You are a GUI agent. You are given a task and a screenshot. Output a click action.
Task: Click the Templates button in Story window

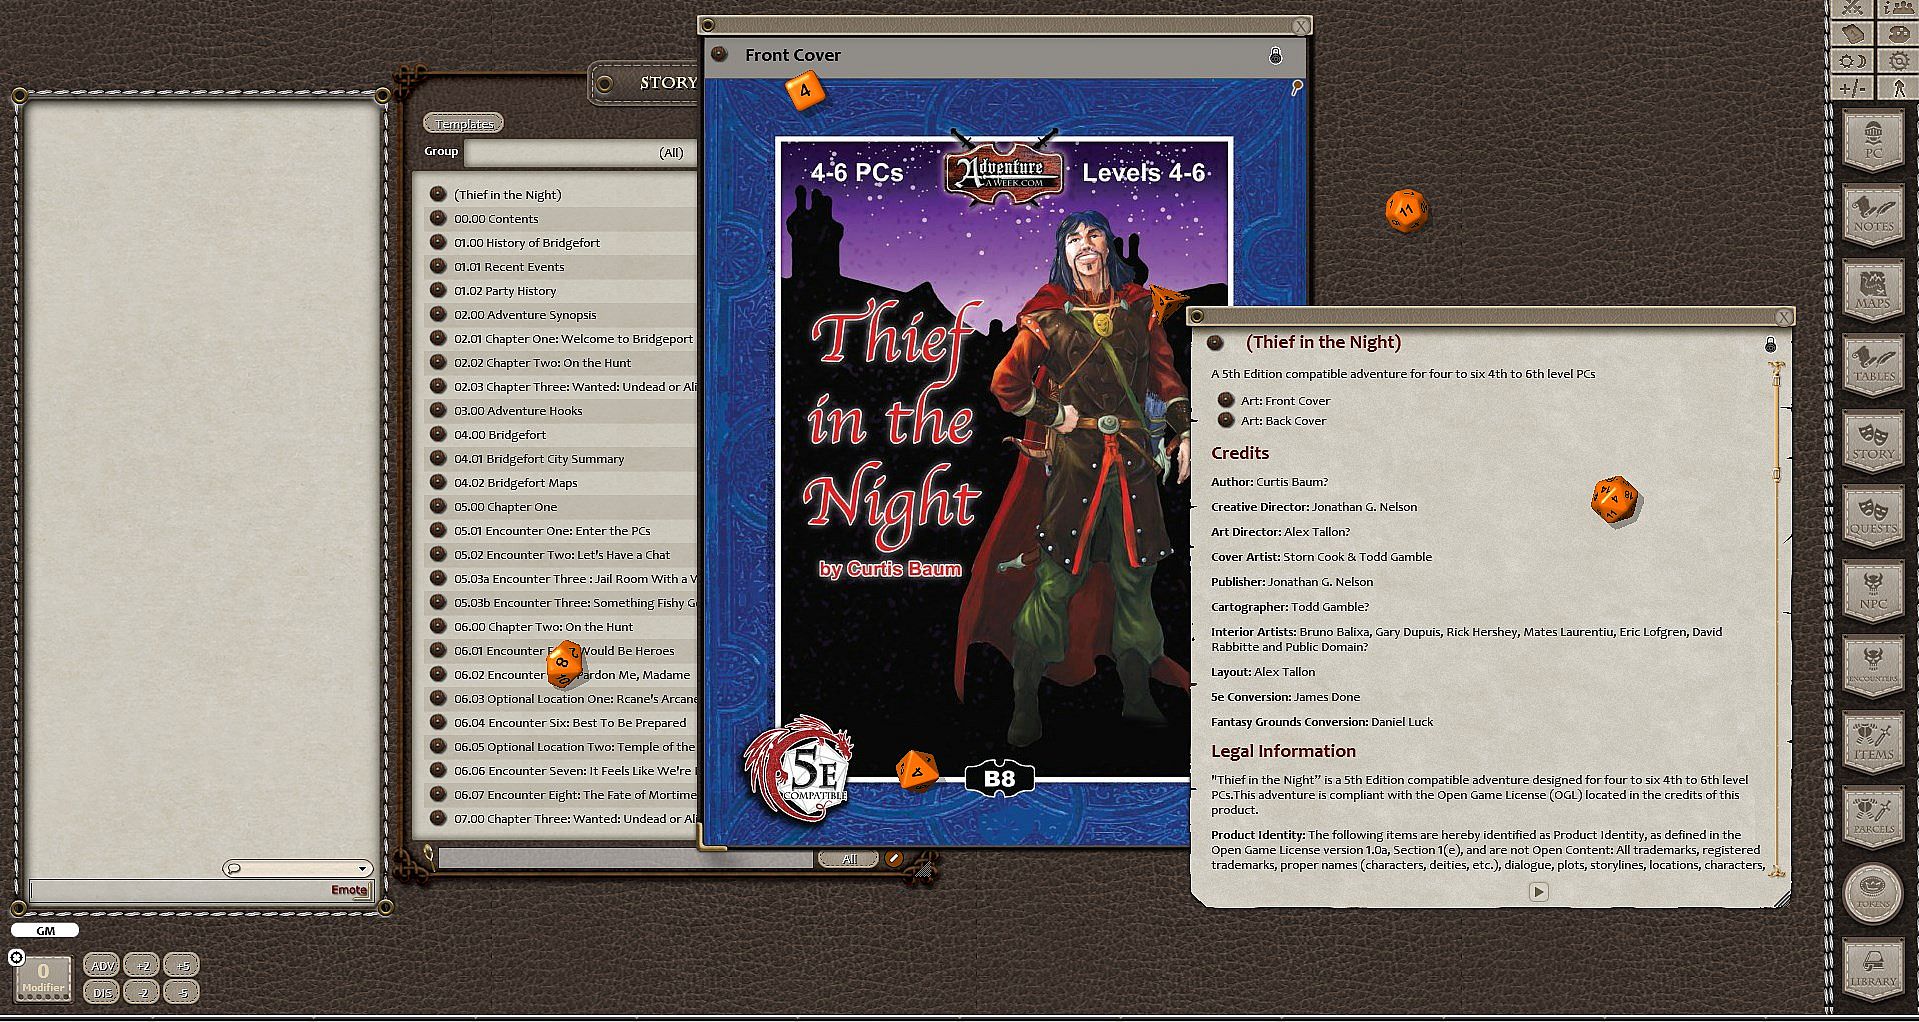464,124
